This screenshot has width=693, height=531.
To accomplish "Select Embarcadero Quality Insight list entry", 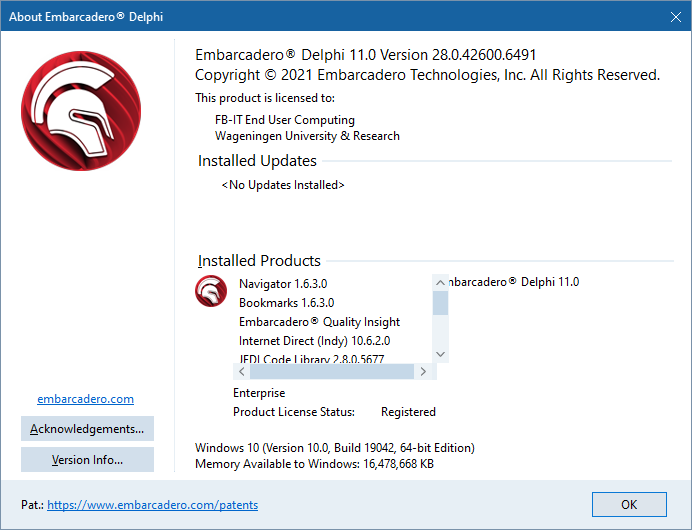I will coord(319,322).
